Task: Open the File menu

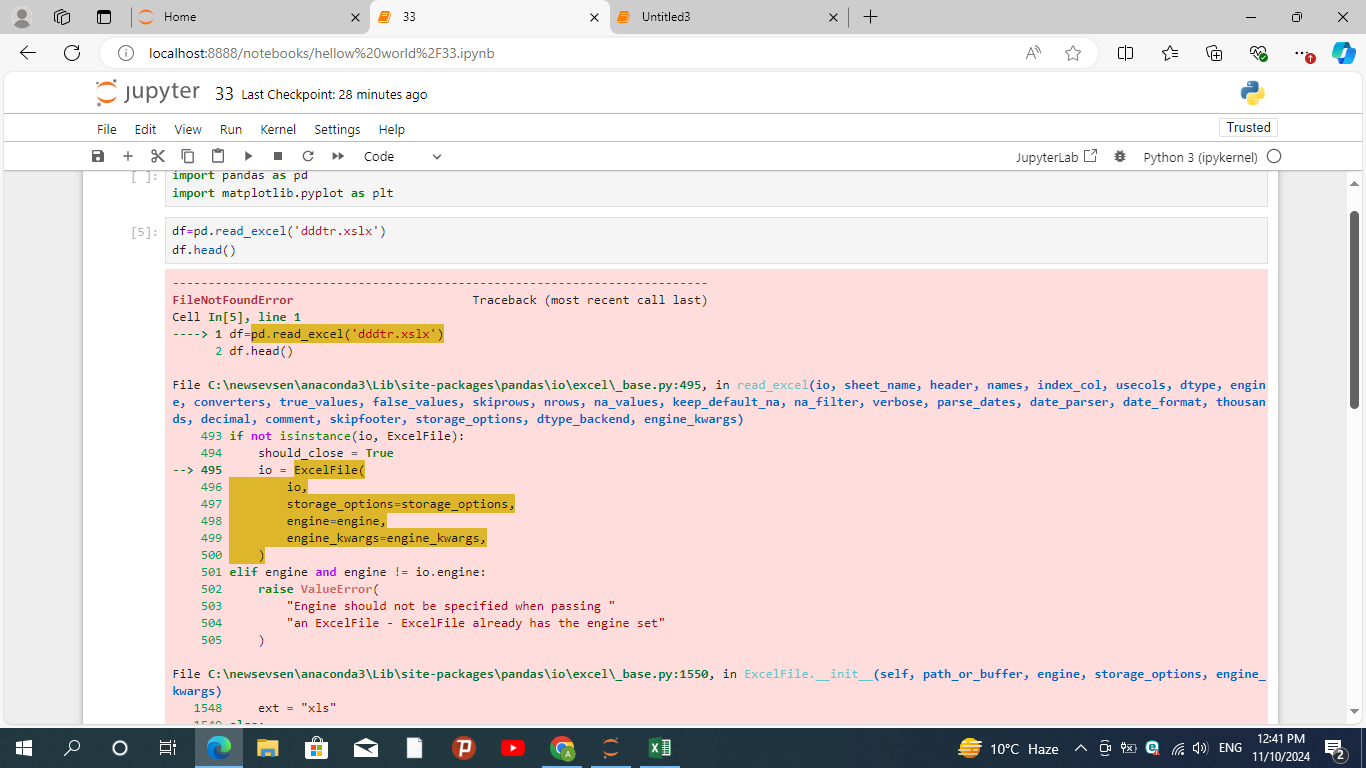Action: [x=107, y=129]
